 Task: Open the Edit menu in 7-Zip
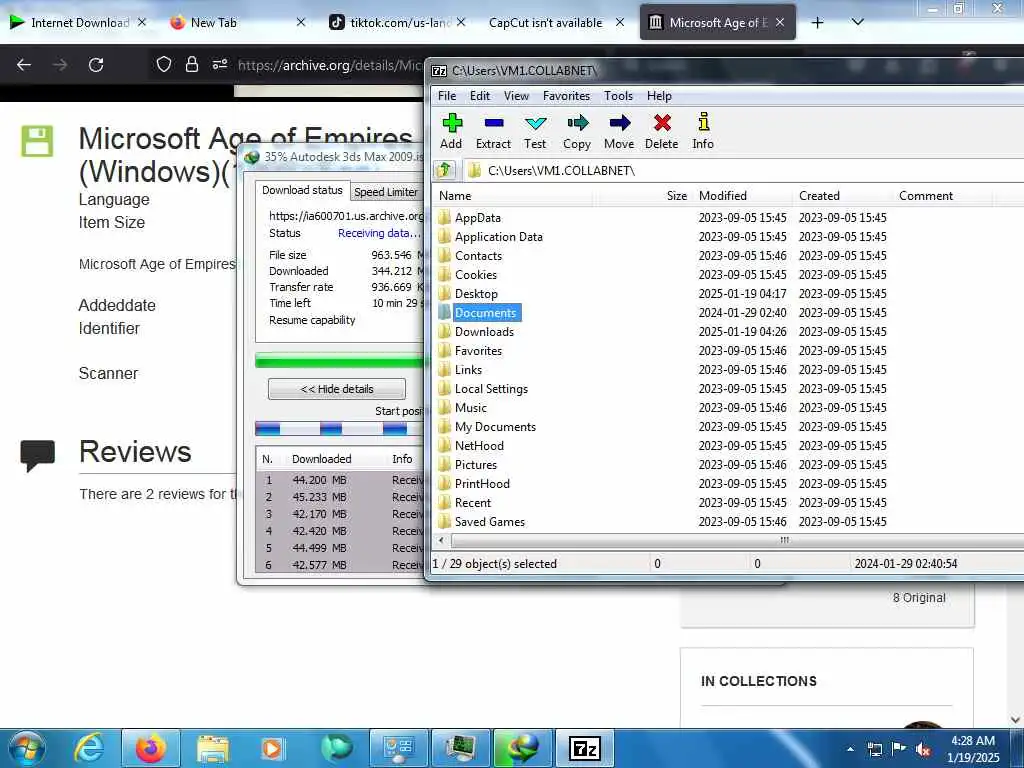[x=480, y=96]
